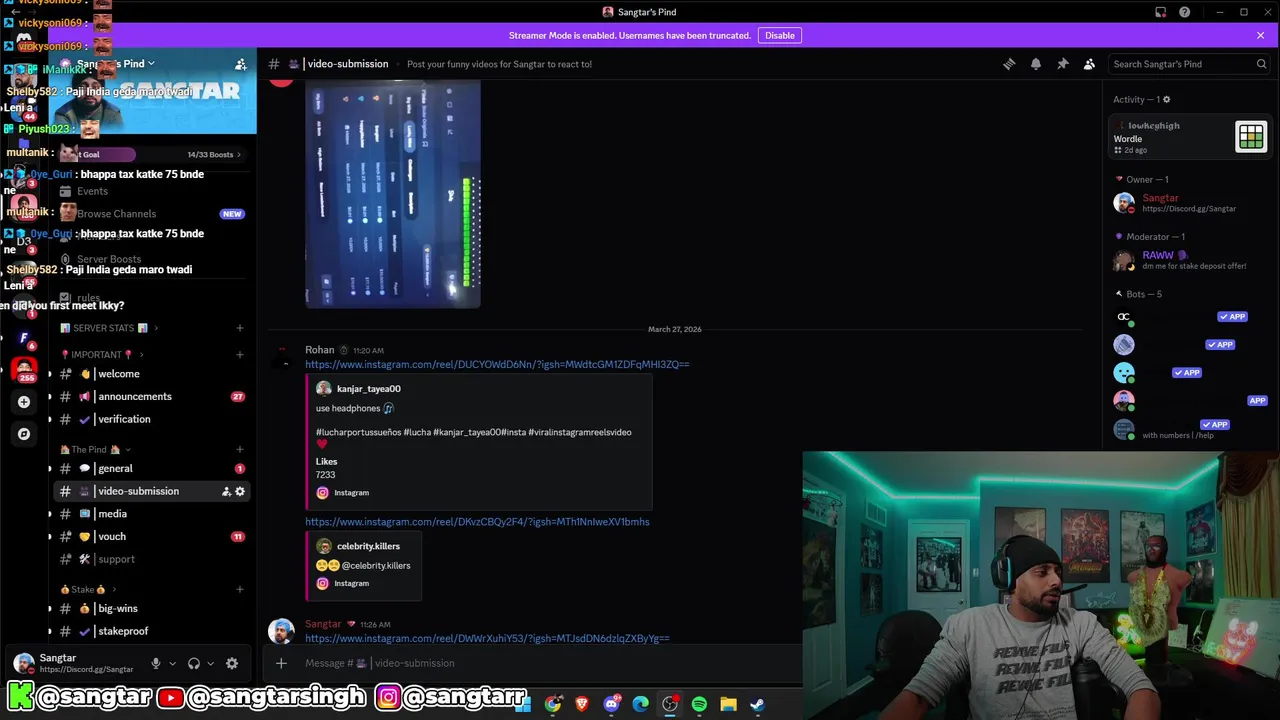This screenshot has height=720, width=1280.
Task: Open the big-wins channel
Action: click(x=150, y=609)
